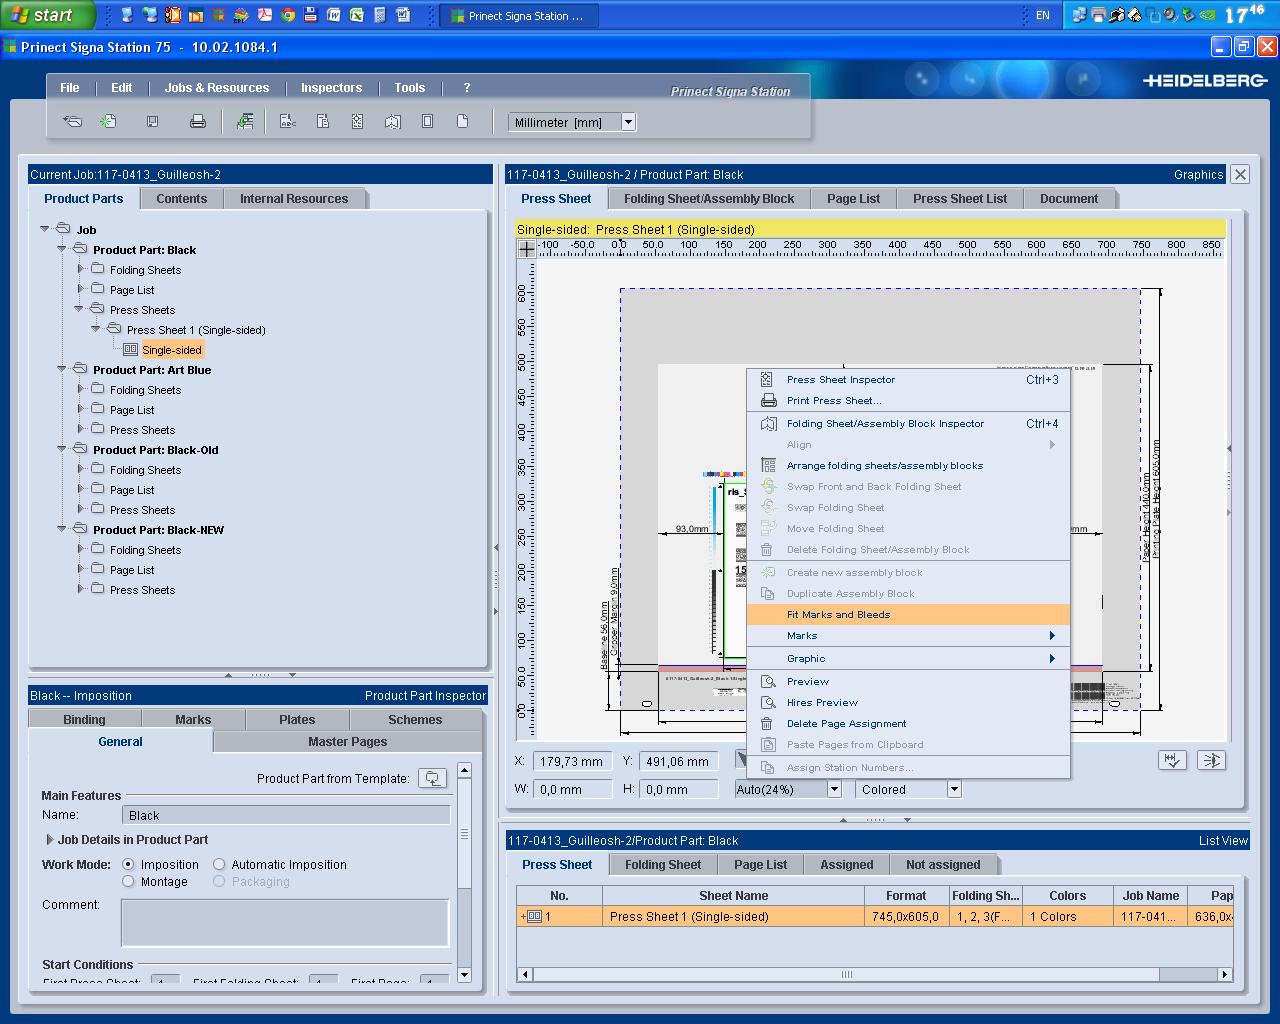Switch to the Master Pages tab
Image resolution: width=1280 pixels, height=1024 pixels.
347,741
